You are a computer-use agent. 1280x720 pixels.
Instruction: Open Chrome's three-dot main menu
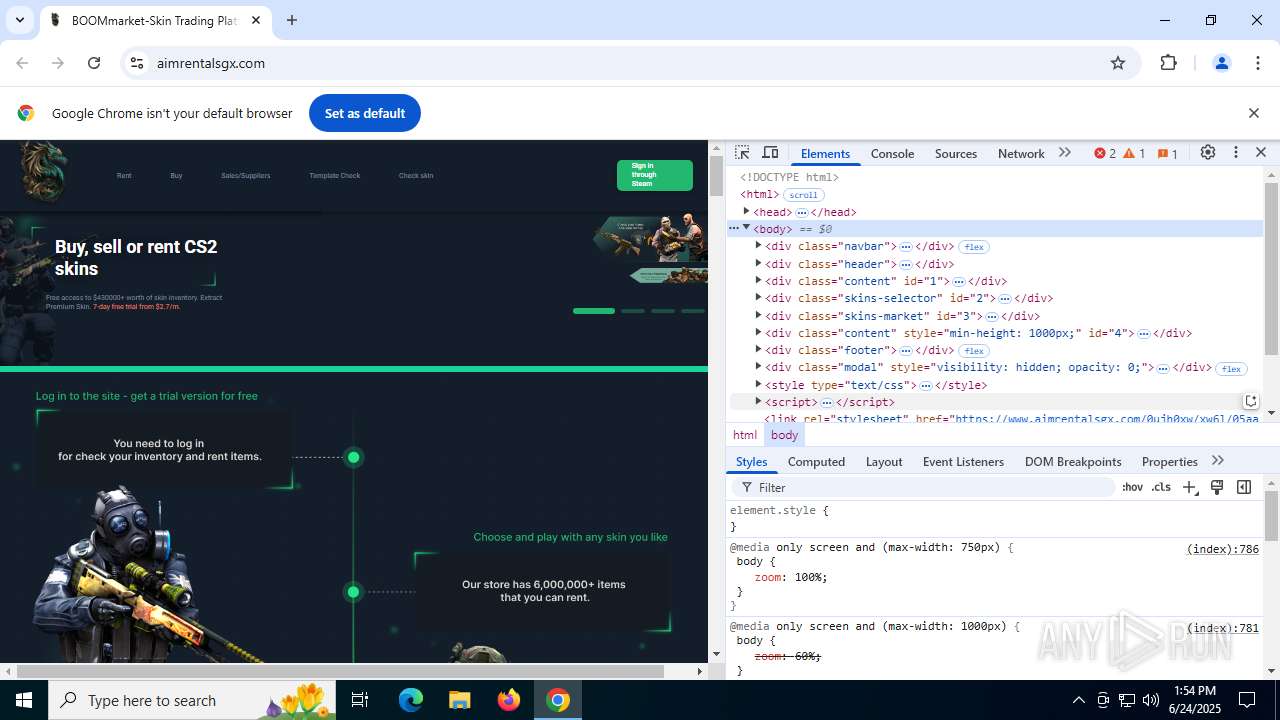[1258, 63]
